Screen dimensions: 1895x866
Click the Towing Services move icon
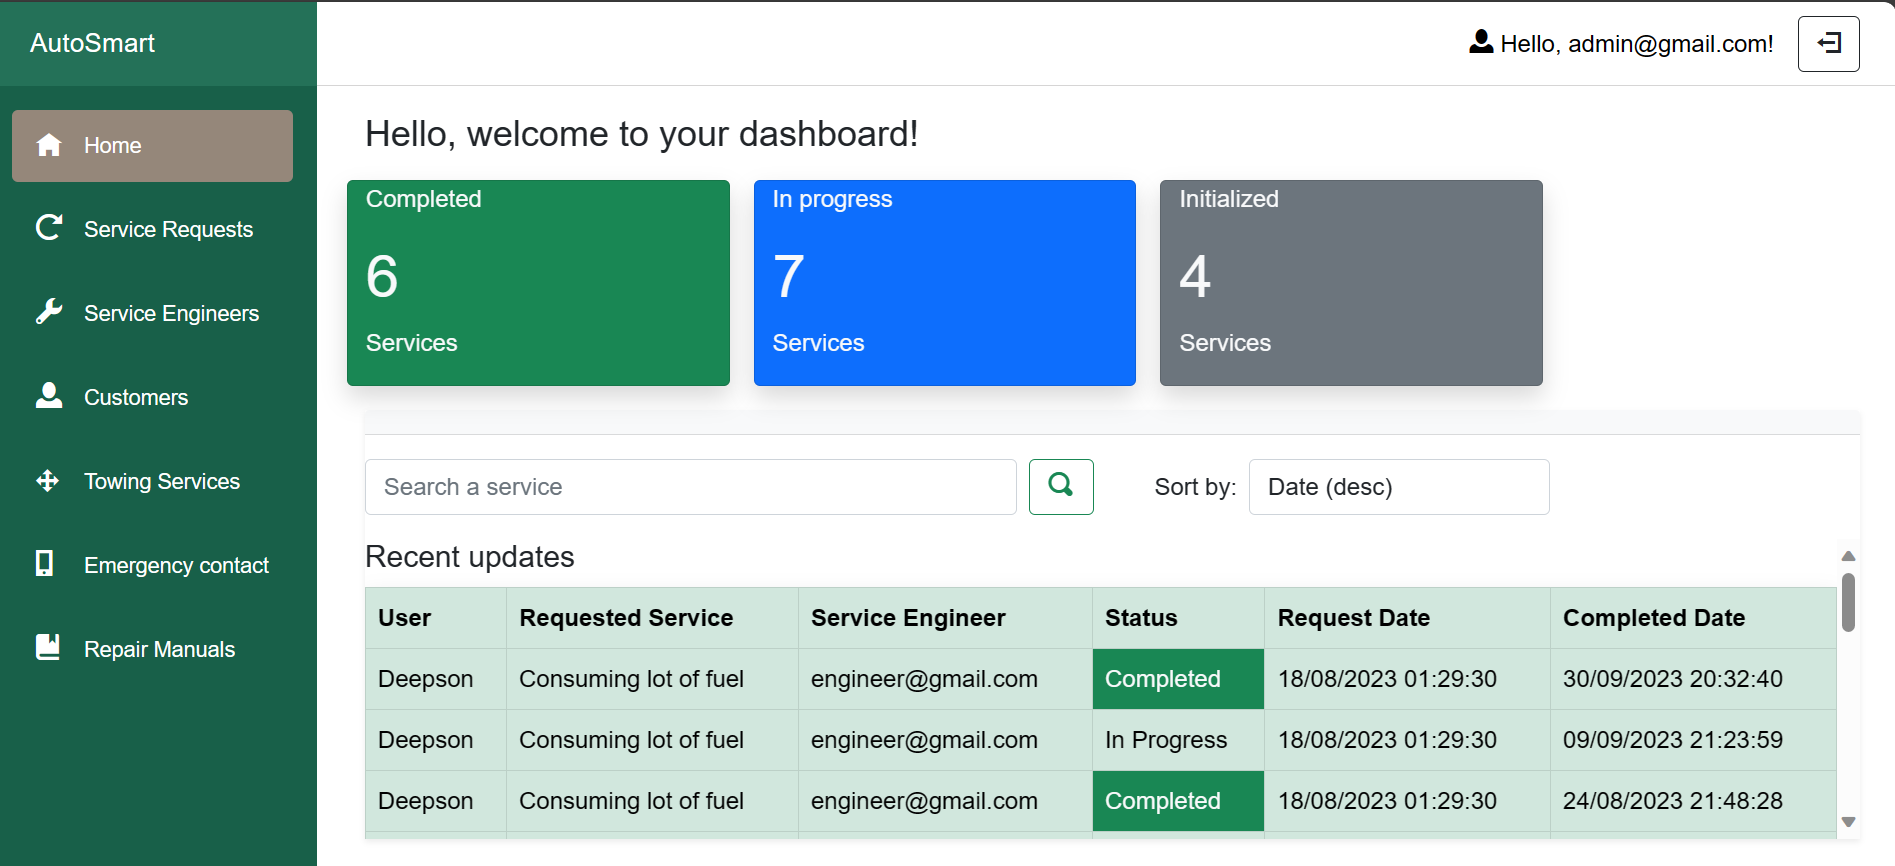click(x=48, y=481)
